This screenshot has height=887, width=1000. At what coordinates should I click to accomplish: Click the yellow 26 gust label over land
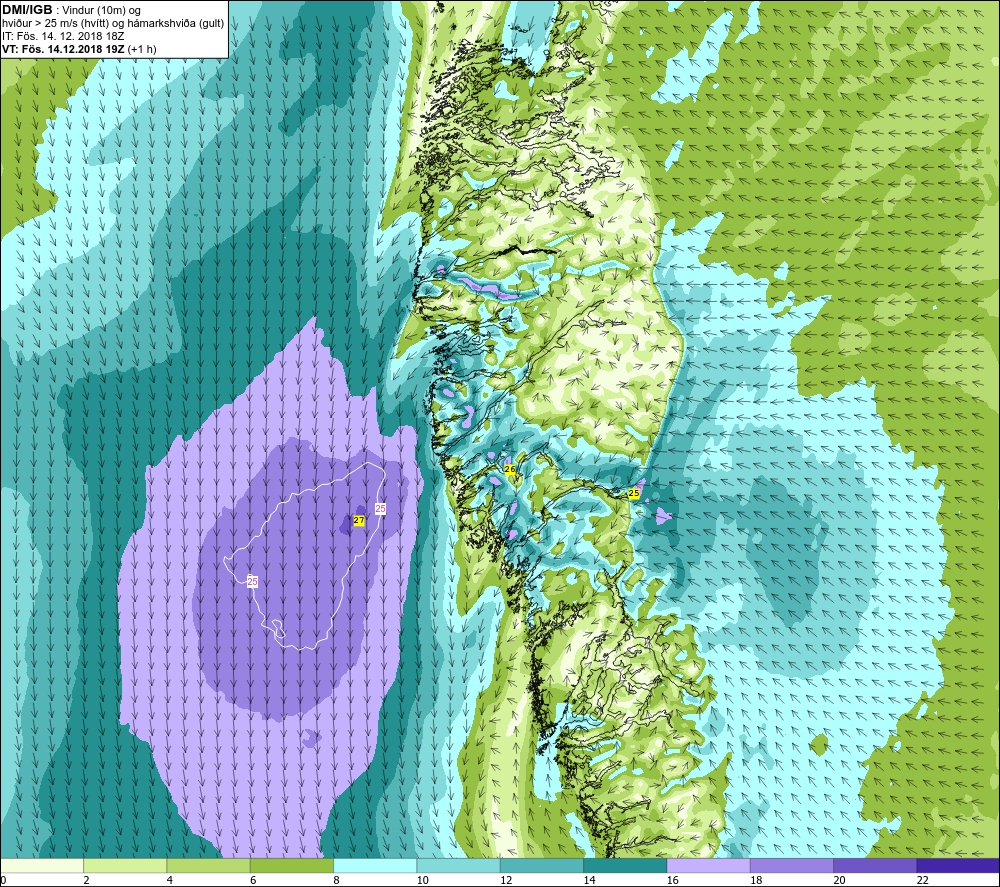pyautogui.click(x=510, y=469)
